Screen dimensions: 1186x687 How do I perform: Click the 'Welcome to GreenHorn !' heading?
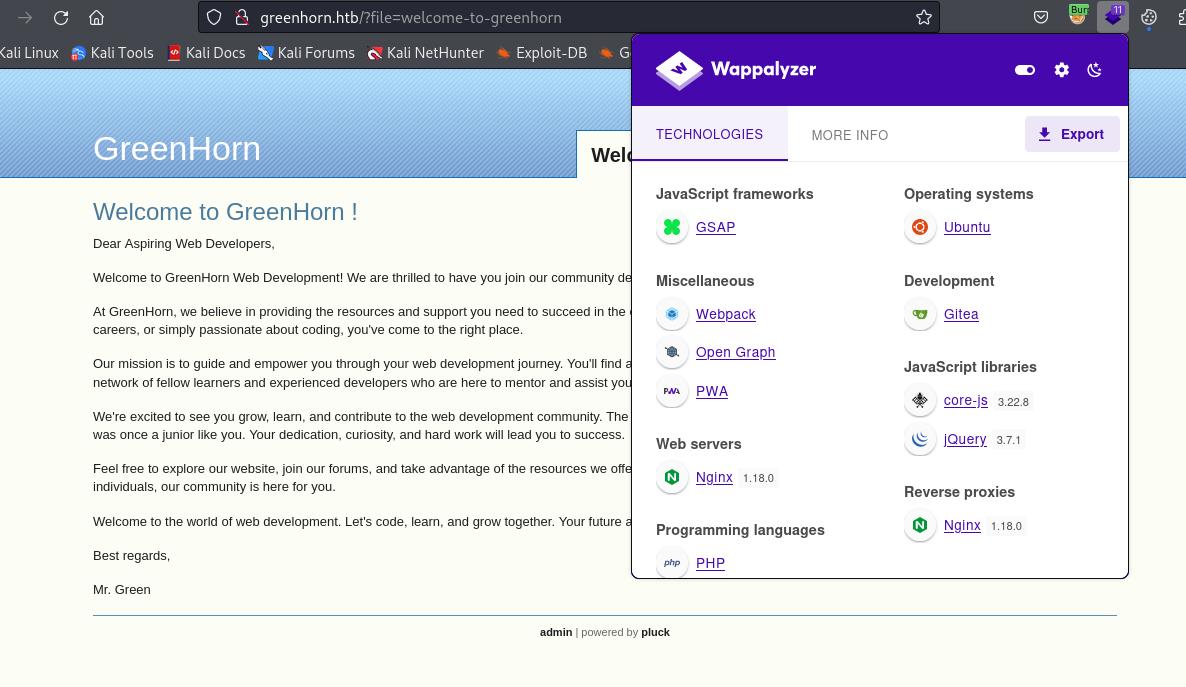[225, 212]
